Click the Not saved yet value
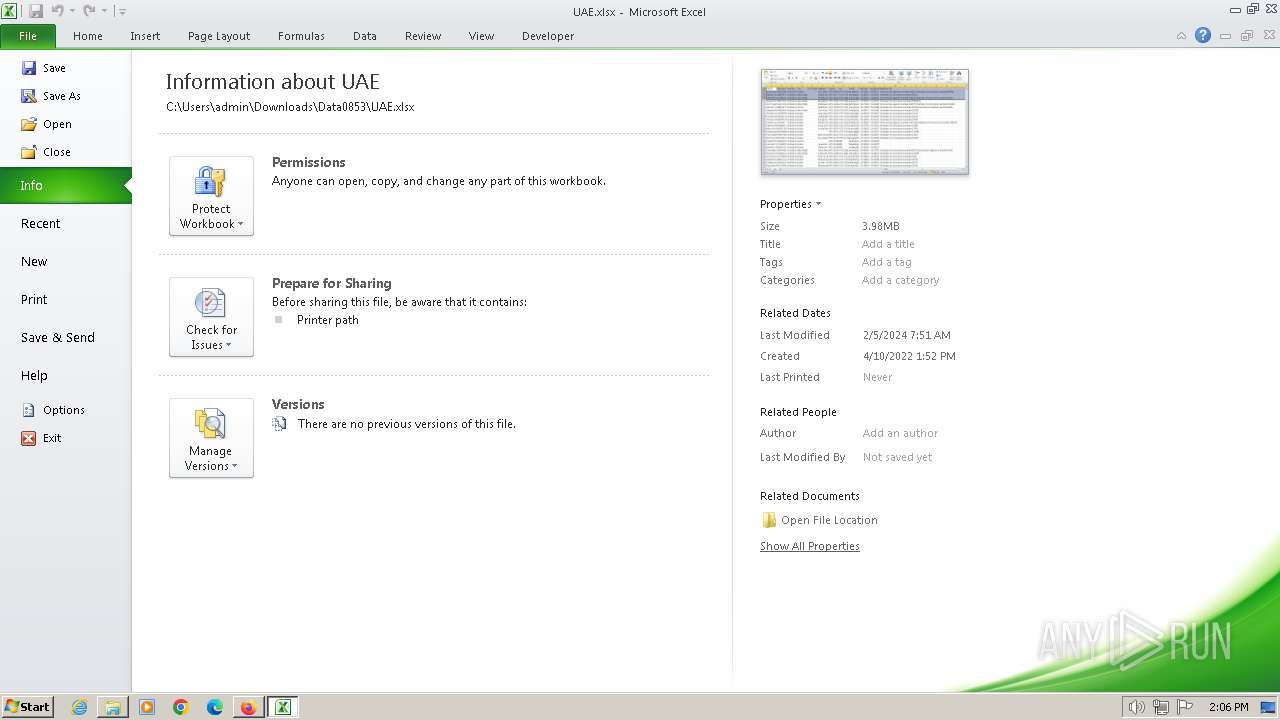The height and width of the screenshot is (720, 1280). [897, 457]
